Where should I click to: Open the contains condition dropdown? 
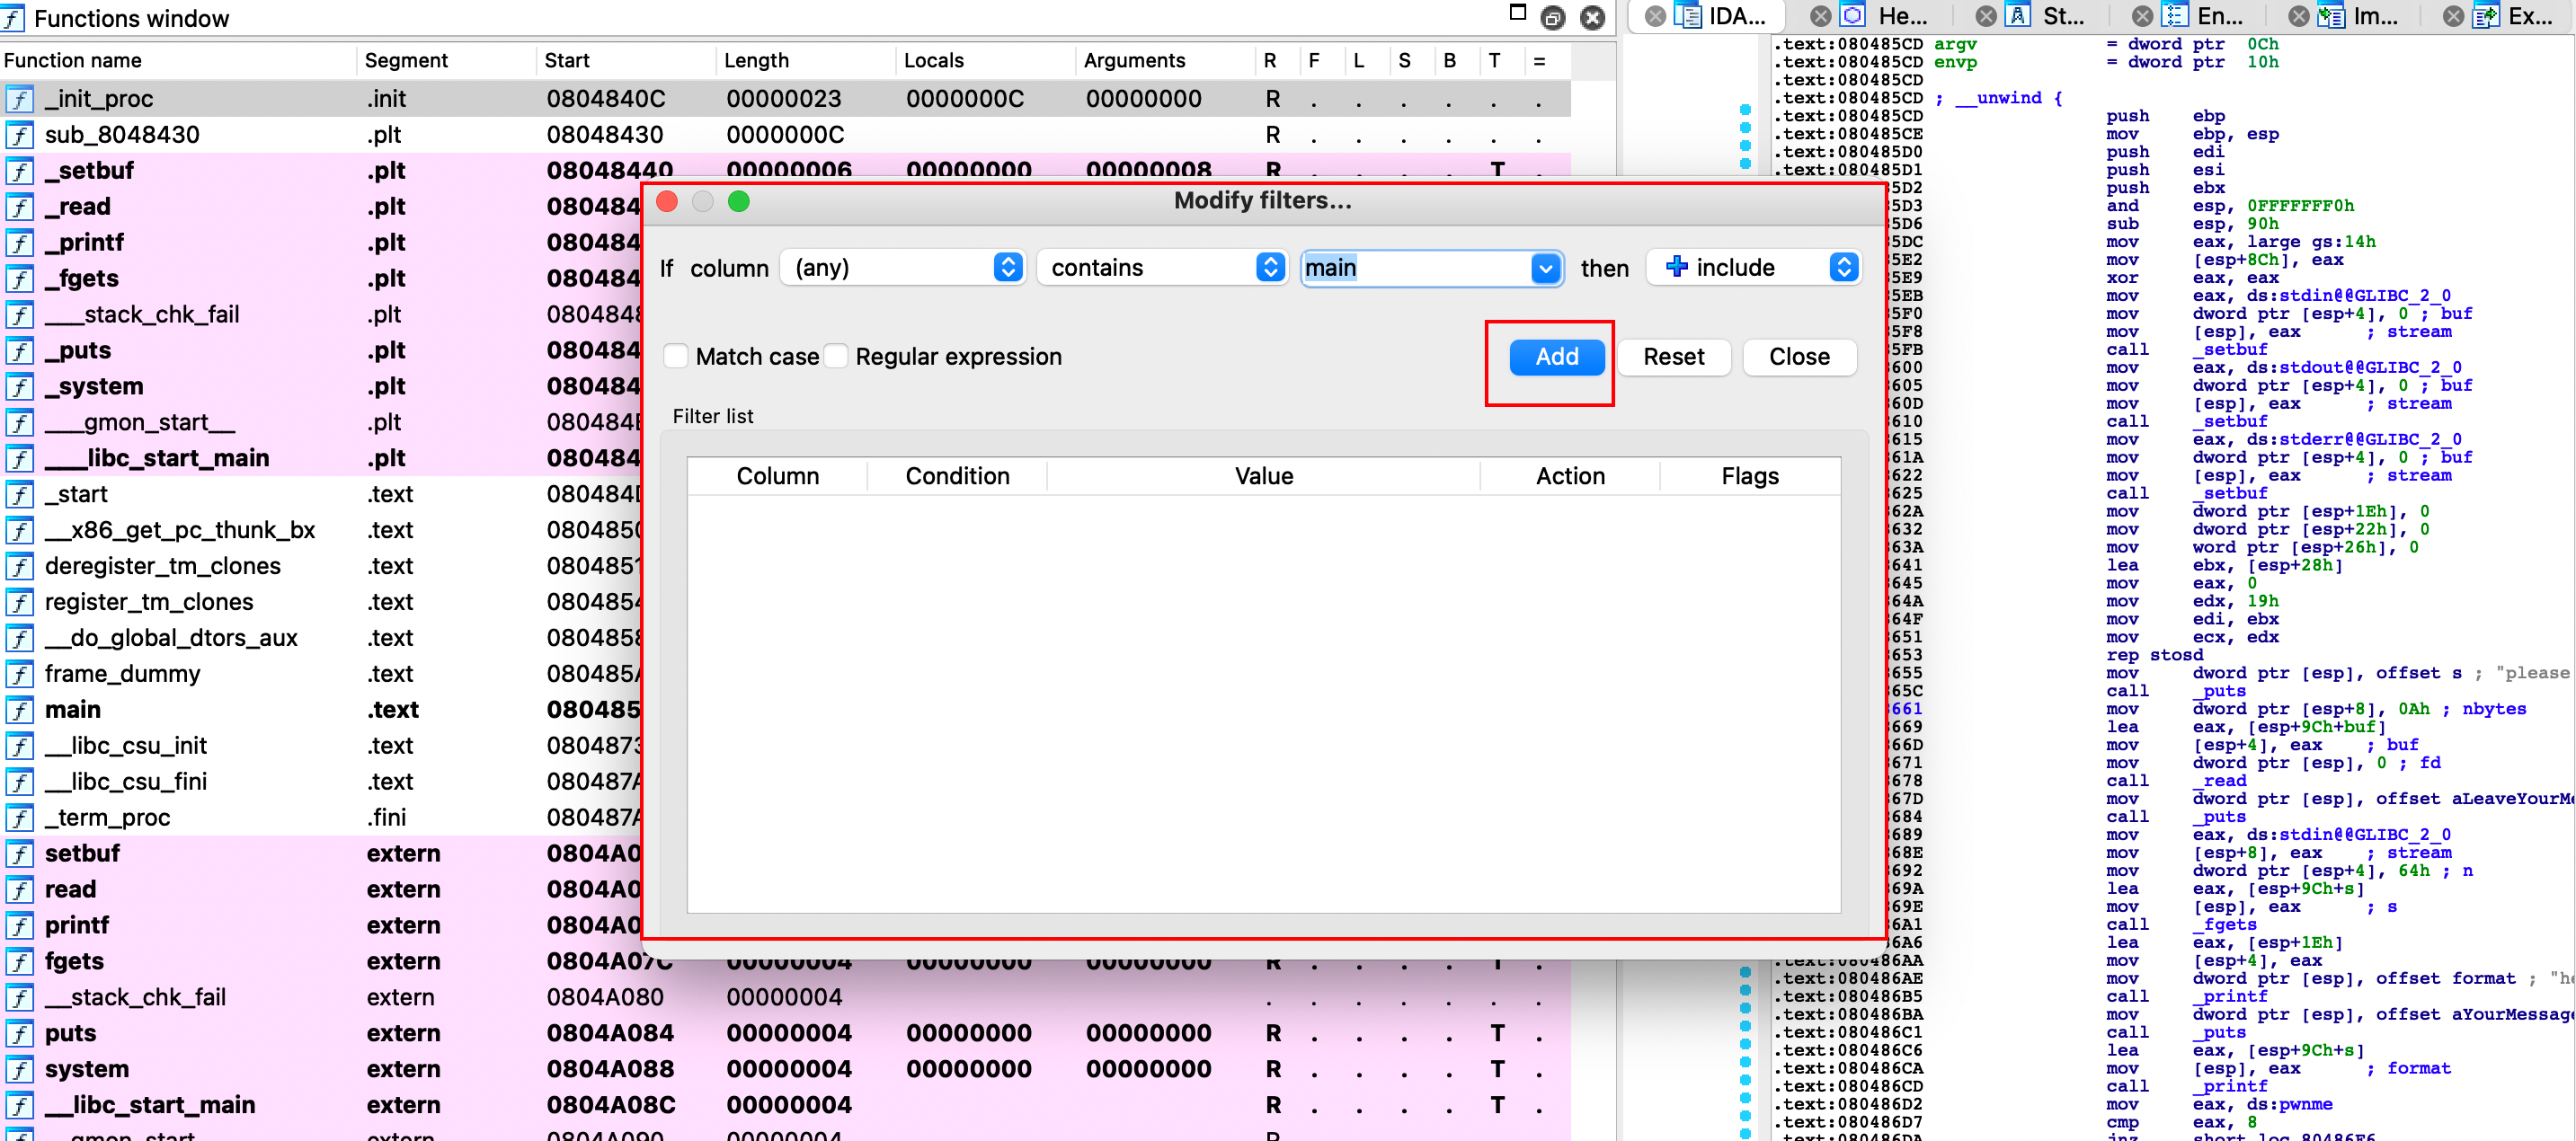(1162, 268)
